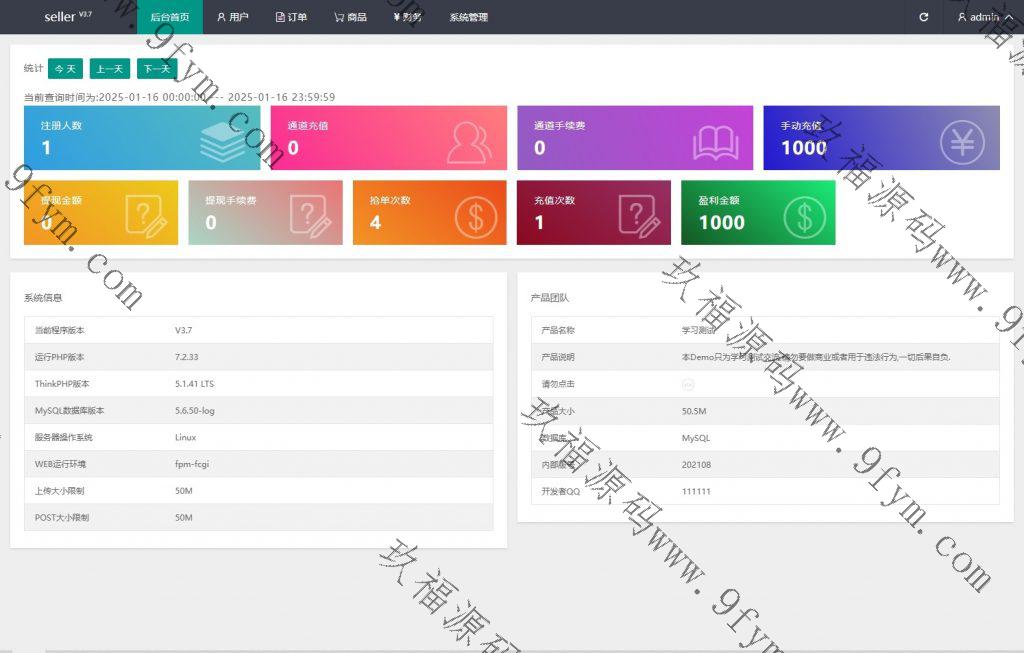
Task: Switch to the 后台首页 tab
Action: (x=169, y=17)
